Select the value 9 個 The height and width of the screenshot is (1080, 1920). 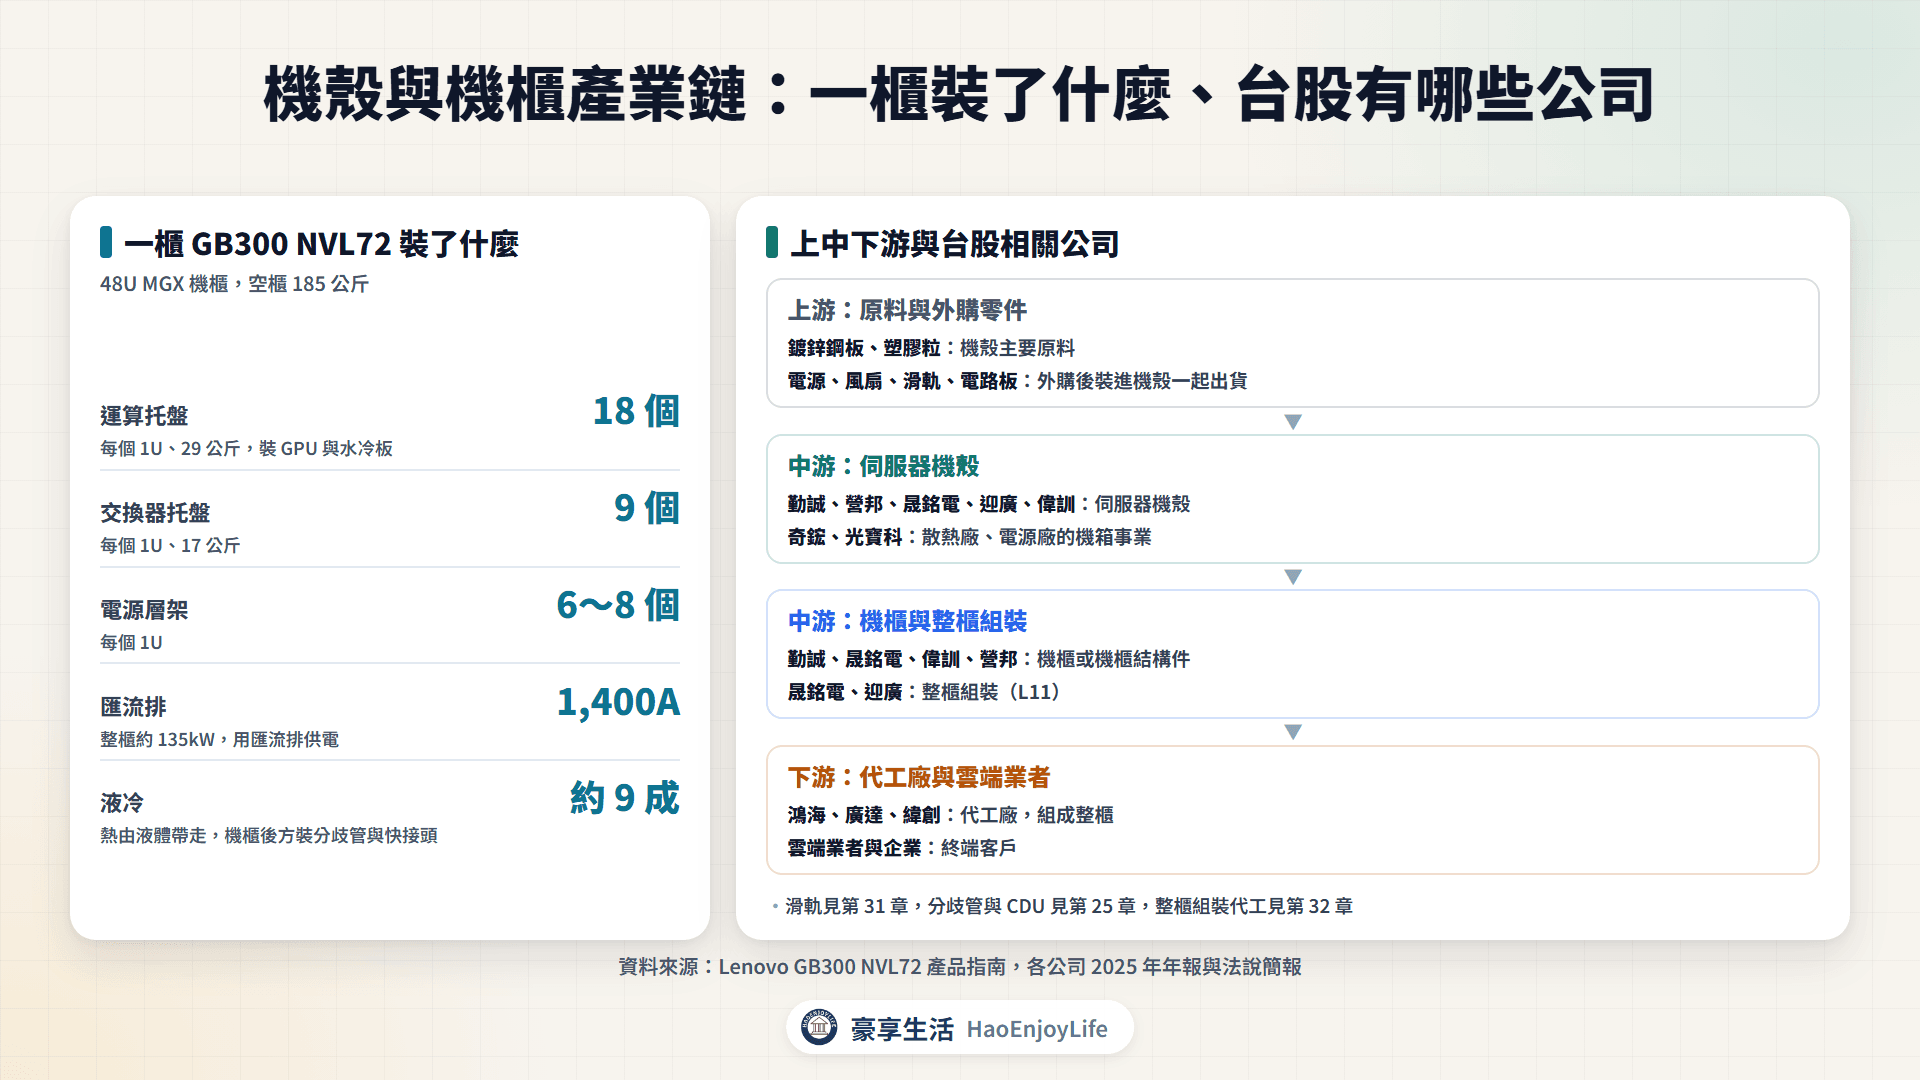pos(647,508)
